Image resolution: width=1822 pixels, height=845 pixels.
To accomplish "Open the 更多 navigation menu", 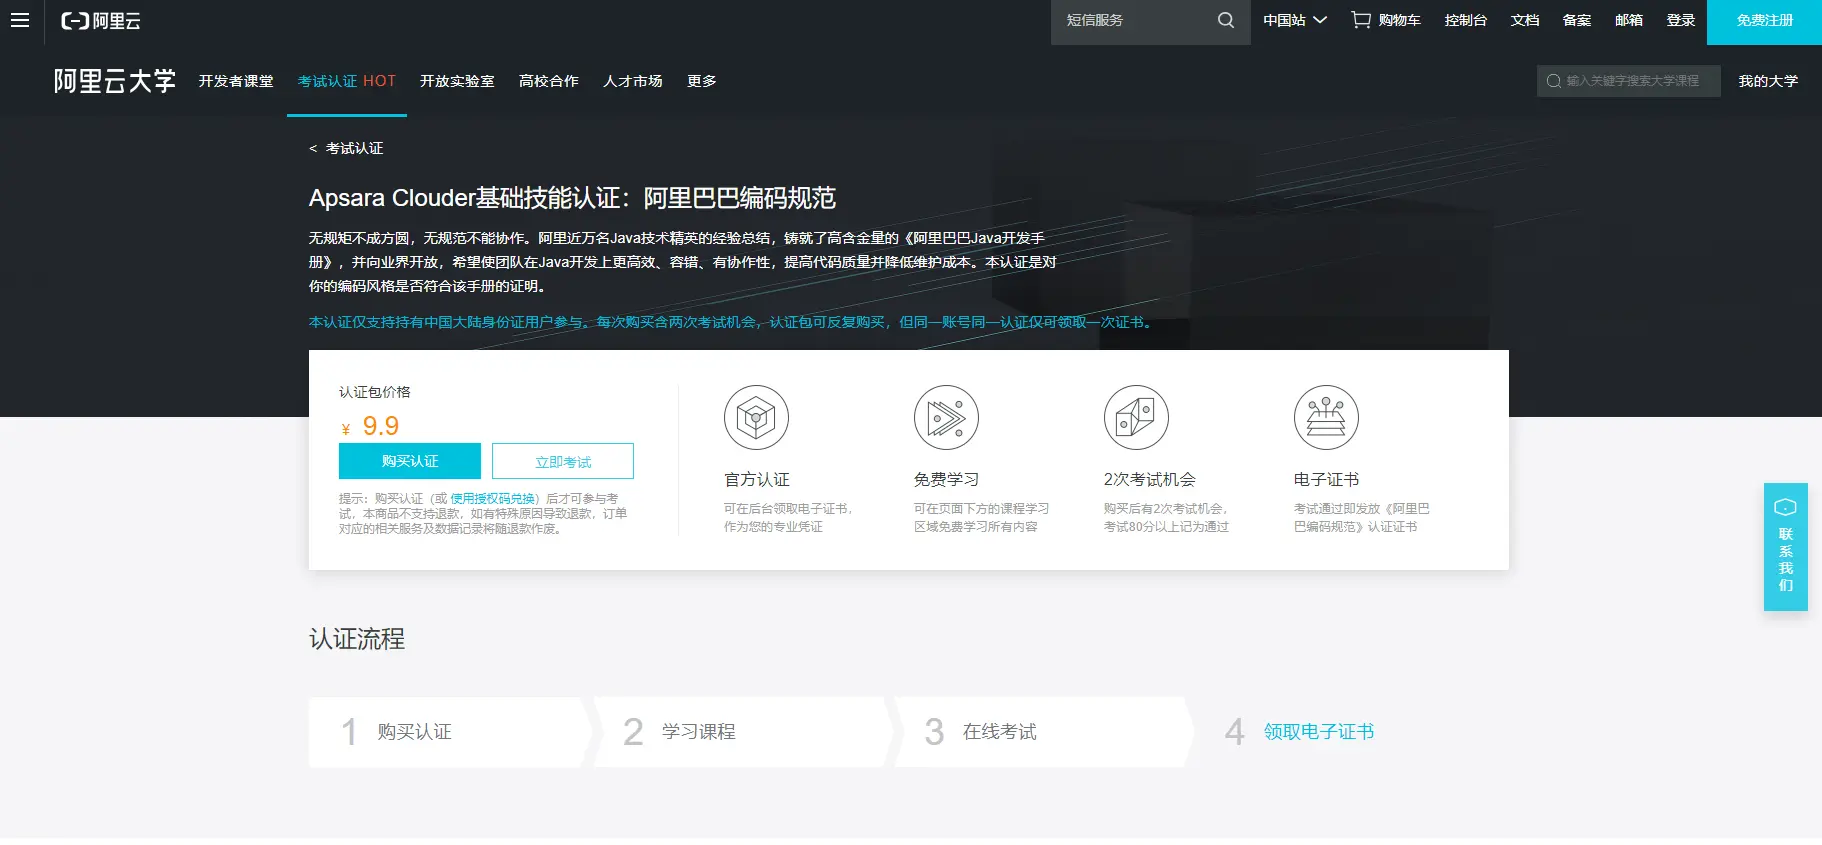I will pos(702,81).
